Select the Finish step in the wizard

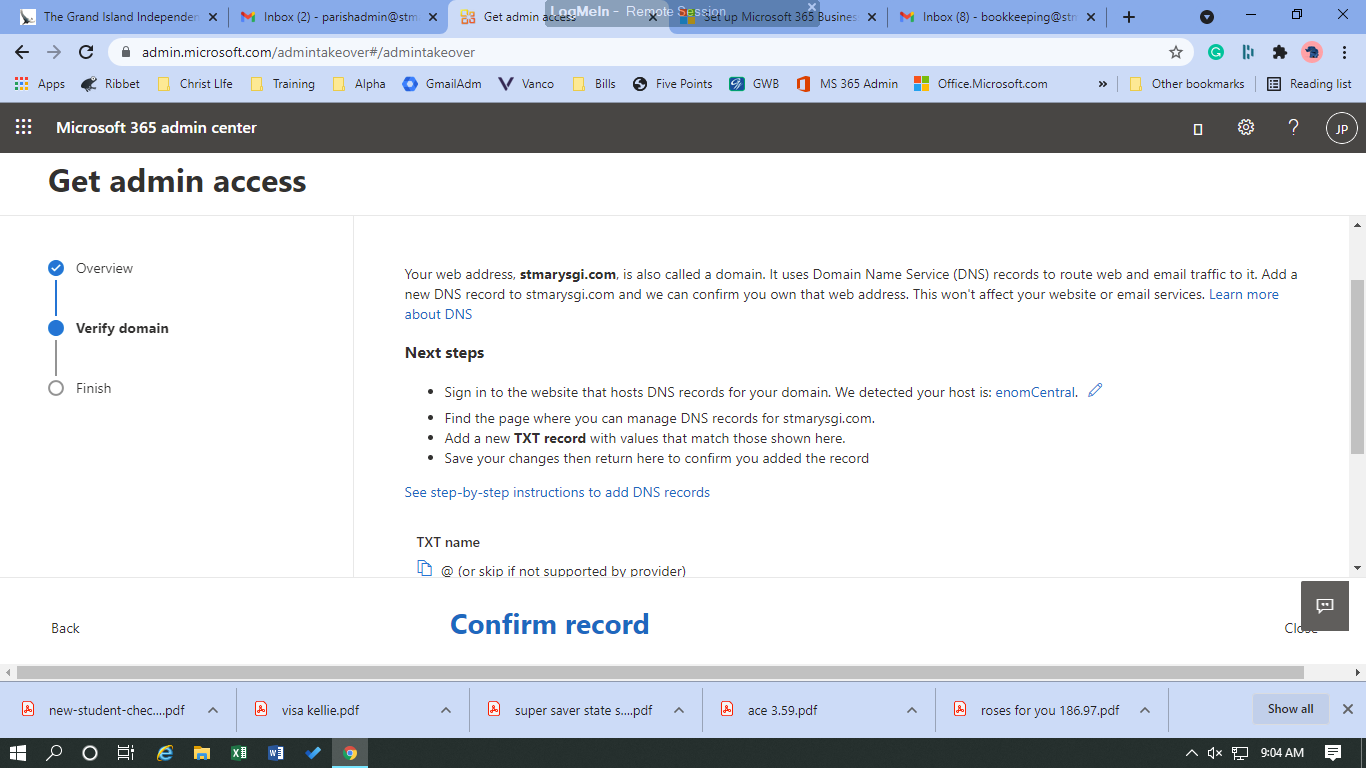[x=93, y=388]
